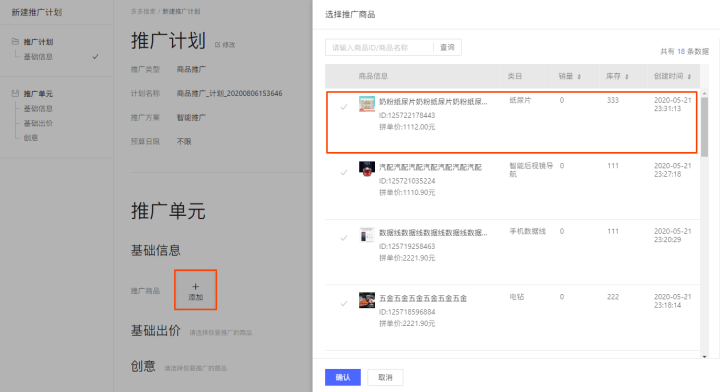Confirm selection with 确认 button
The height and width of the screenshot is (392, 720).
pos(343,377)
